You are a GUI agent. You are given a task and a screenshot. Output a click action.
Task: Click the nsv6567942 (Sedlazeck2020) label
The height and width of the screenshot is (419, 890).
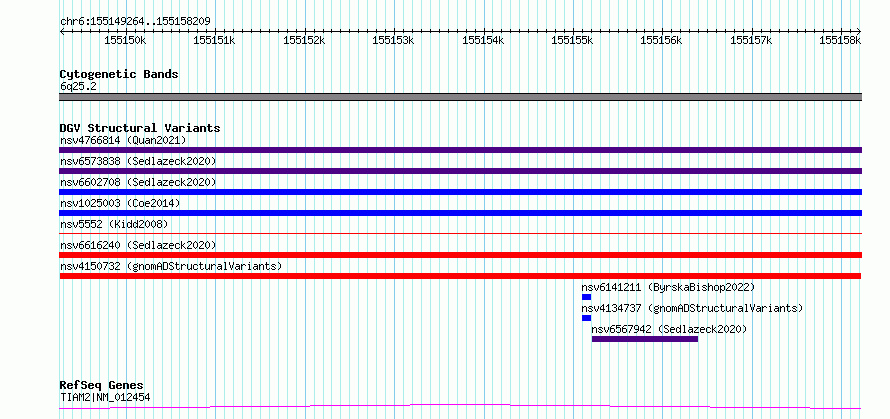[669, 329]
